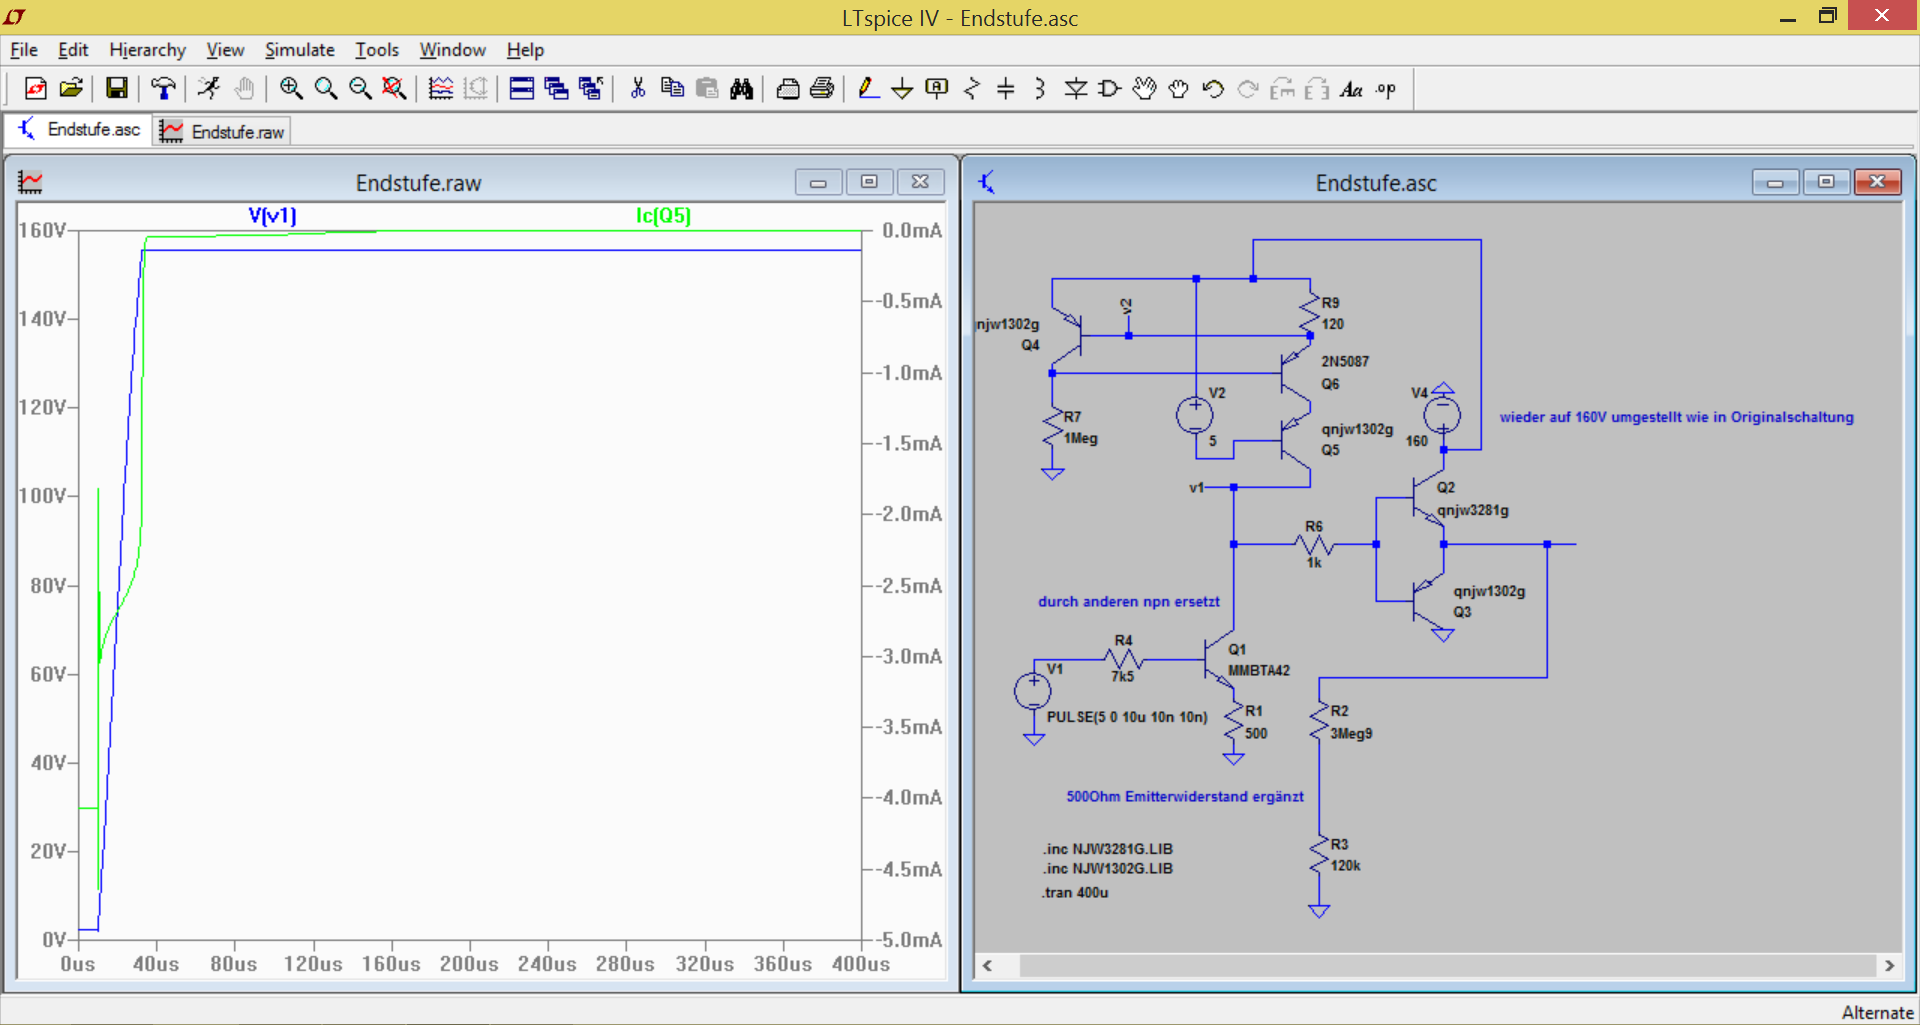
Task: Click the Ic(Q5) trace label
Action: (663, 215)
